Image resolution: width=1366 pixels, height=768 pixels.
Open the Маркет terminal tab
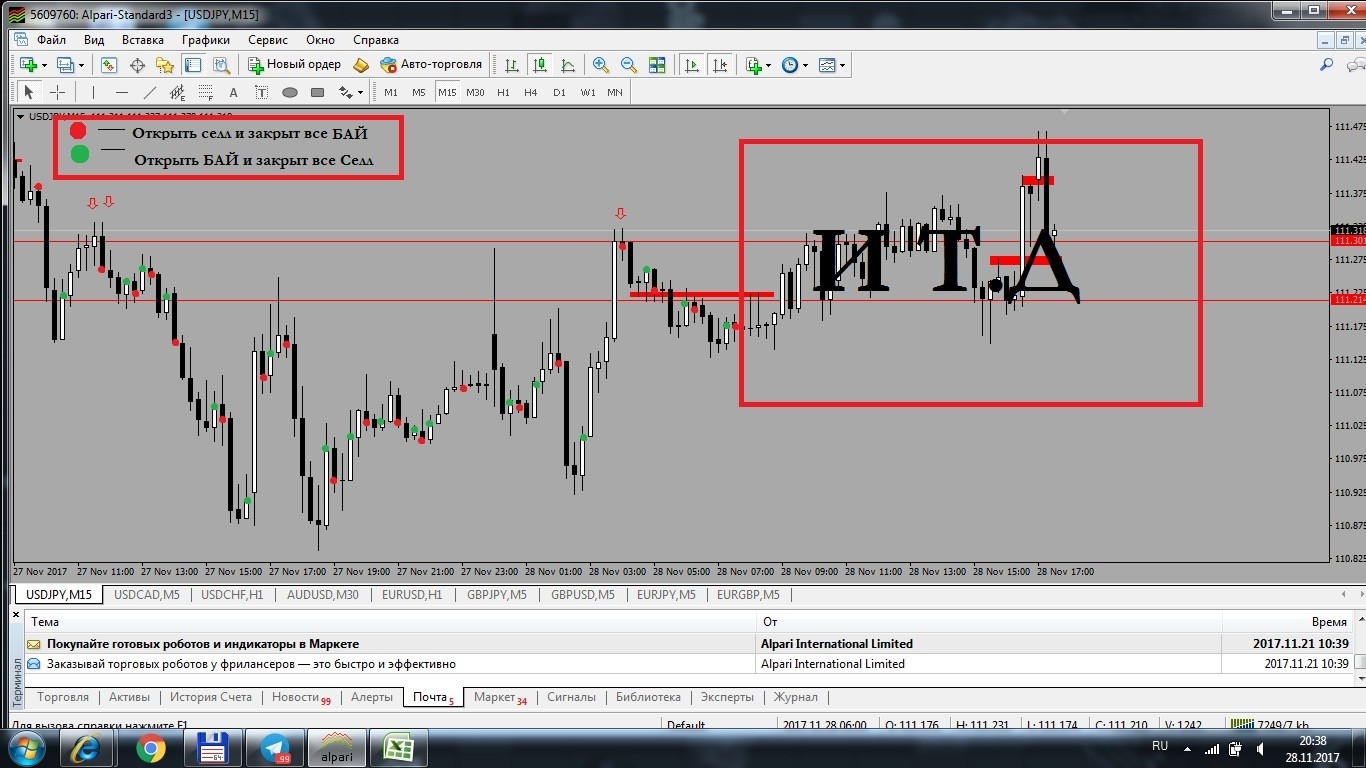coord(500,697)
